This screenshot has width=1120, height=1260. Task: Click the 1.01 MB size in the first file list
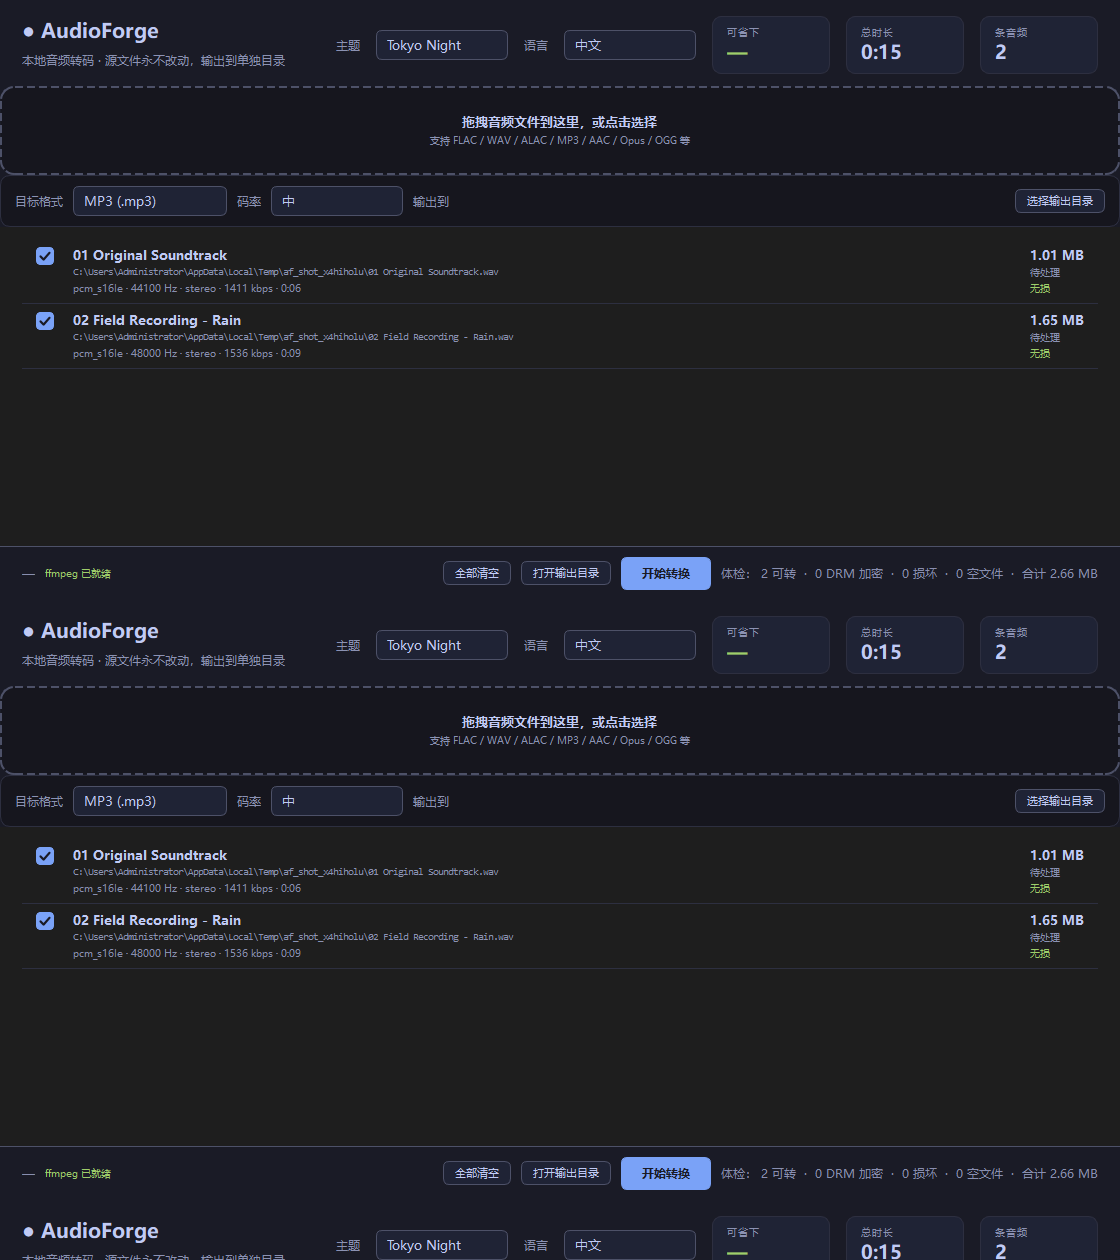1057,255
